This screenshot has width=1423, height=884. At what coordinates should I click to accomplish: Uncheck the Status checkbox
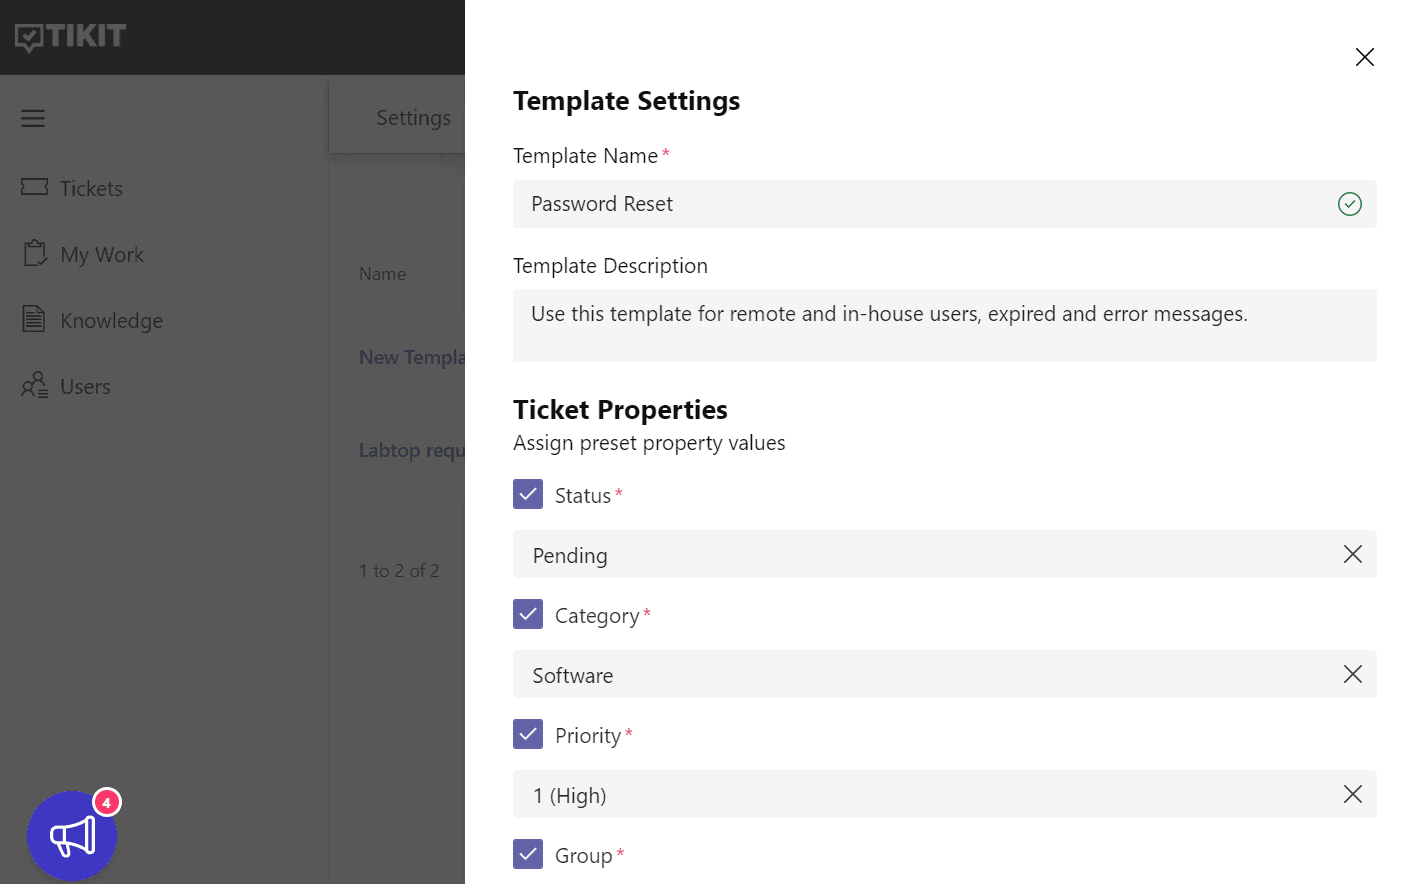click(528, 494)
